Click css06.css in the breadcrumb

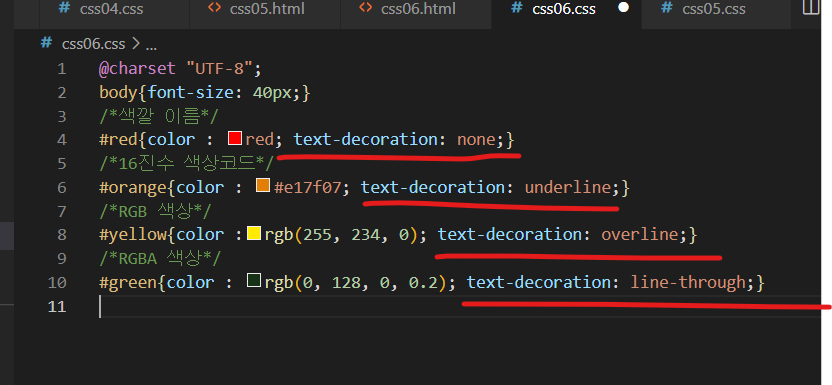point(93,44)
